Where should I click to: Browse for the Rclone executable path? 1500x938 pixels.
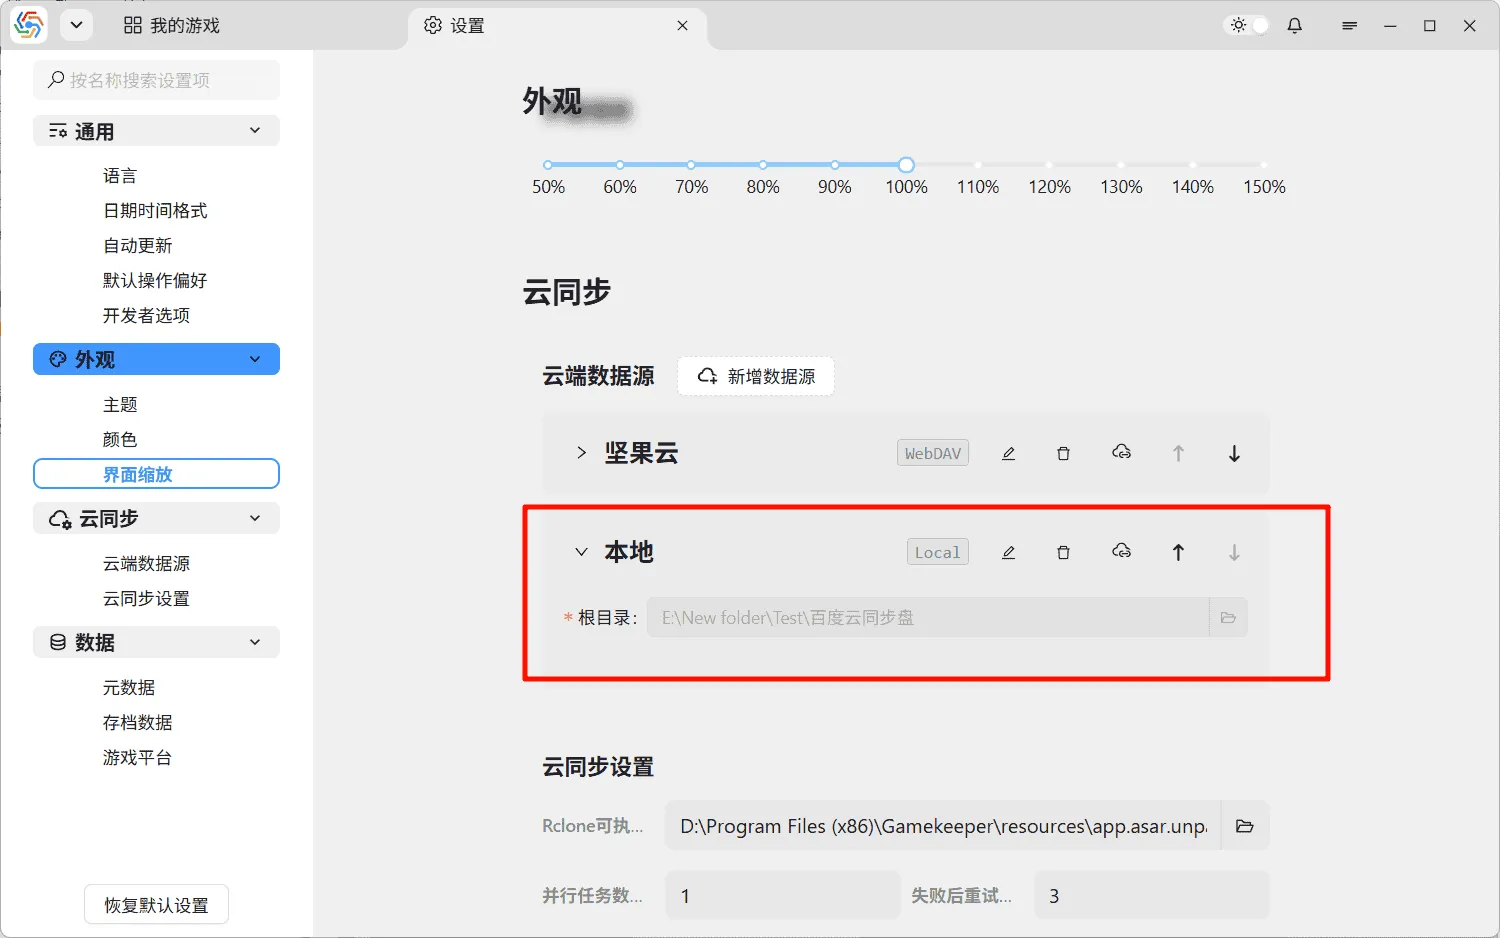click(x=1245, y=825)
